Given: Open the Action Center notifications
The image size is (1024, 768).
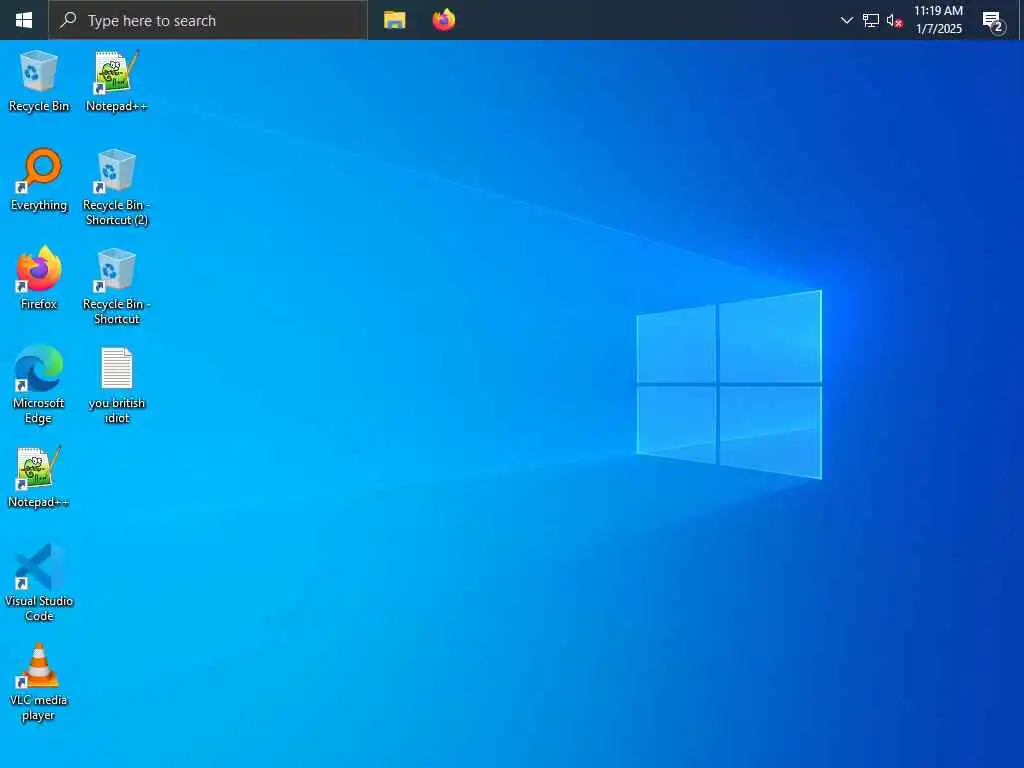Looking at the screenshot, I should [993, 22].
